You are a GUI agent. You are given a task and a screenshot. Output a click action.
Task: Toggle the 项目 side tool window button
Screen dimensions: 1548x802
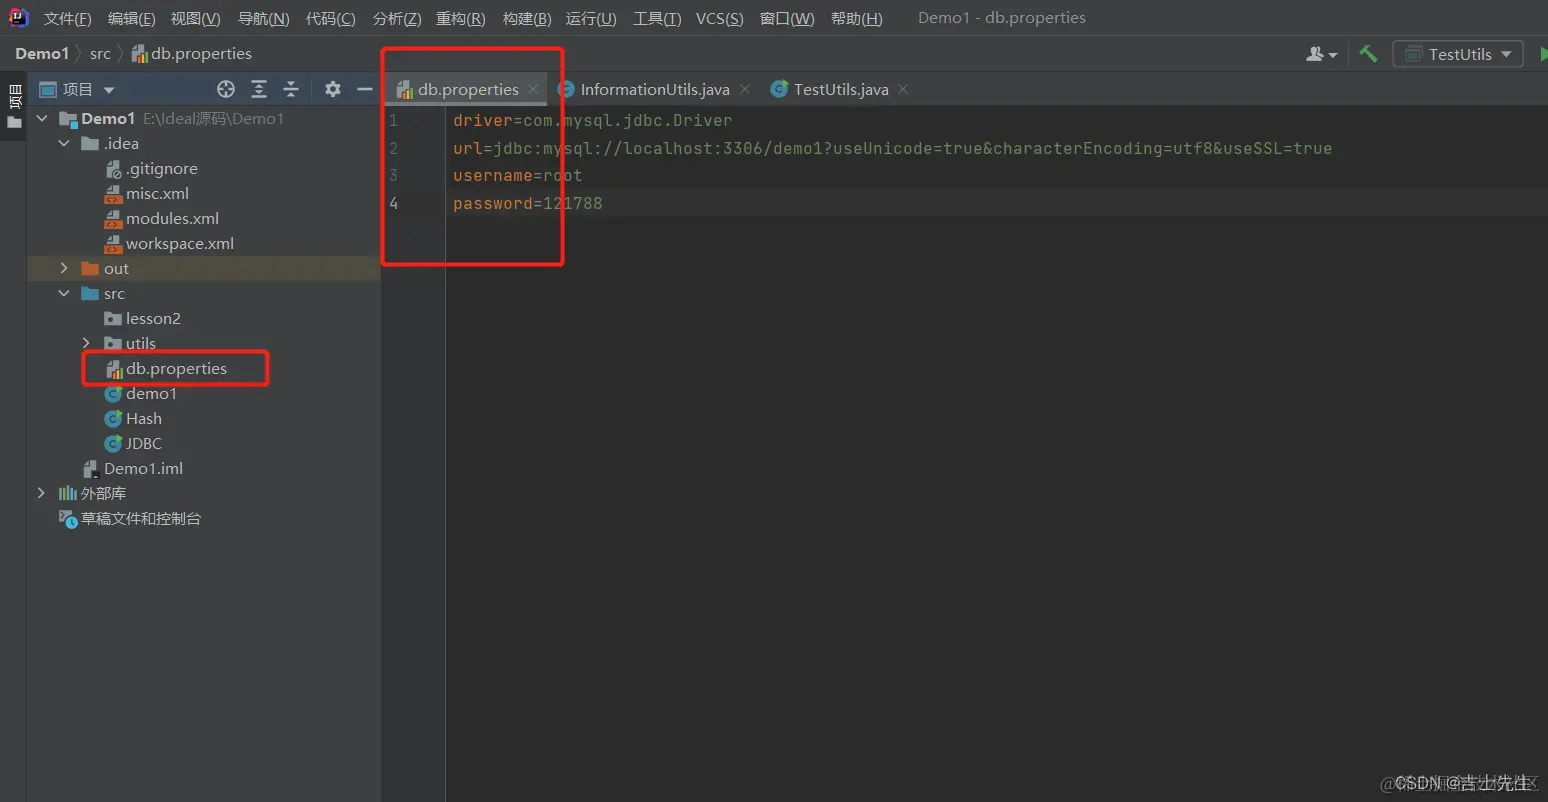(14, 107)
